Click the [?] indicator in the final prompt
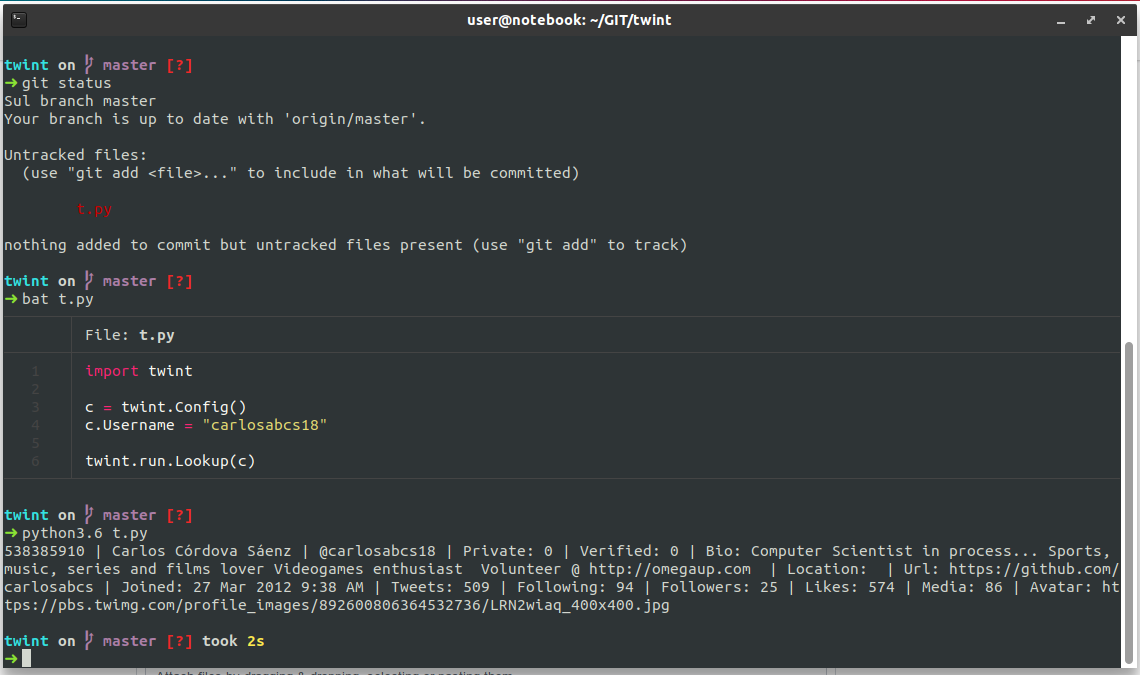Viewport: 1140px width, 675px height. point(178,640)
